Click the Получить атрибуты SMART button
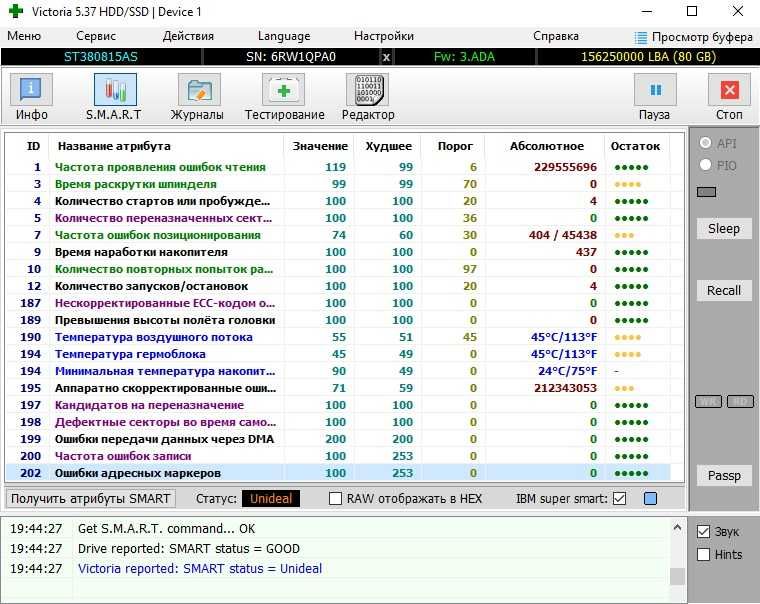 [x=91, y=498]
